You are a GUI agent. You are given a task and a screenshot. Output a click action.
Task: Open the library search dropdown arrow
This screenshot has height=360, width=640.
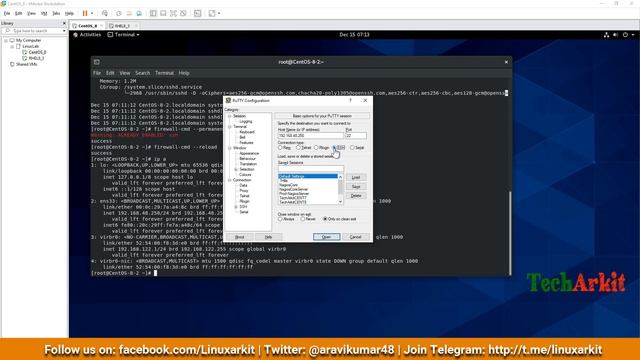(64, 31)
